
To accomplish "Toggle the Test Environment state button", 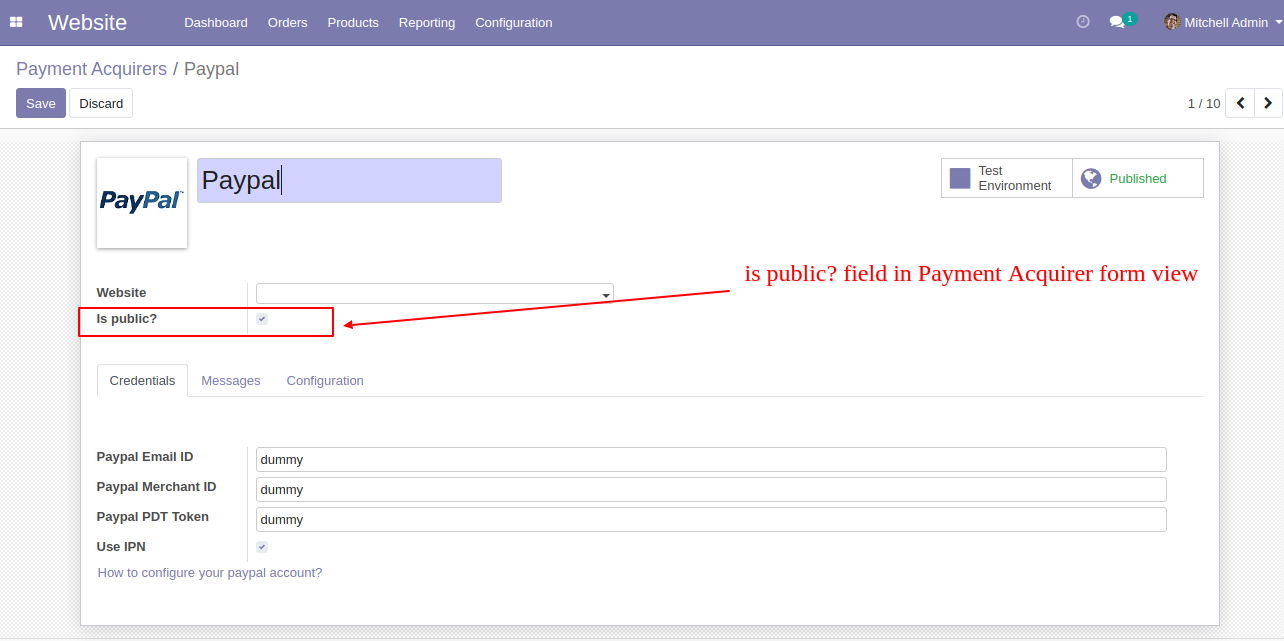I will 1007,178.
